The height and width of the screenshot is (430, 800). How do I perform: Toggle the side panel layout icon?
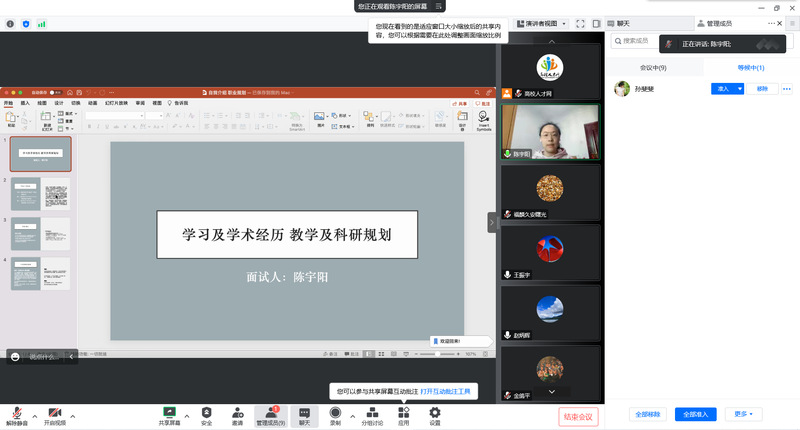point(596,23)
